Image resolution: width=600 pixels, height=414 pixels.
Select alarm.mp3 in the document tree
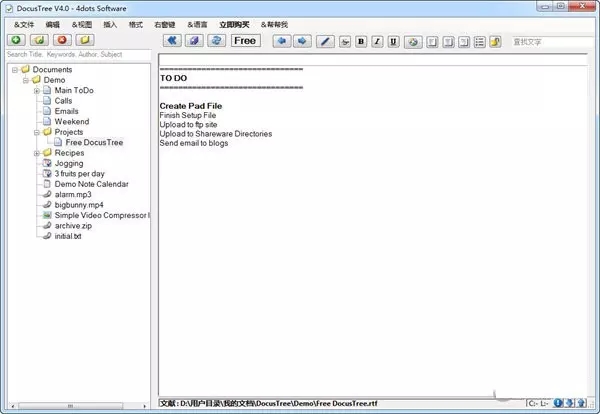[x=74, y=194]
